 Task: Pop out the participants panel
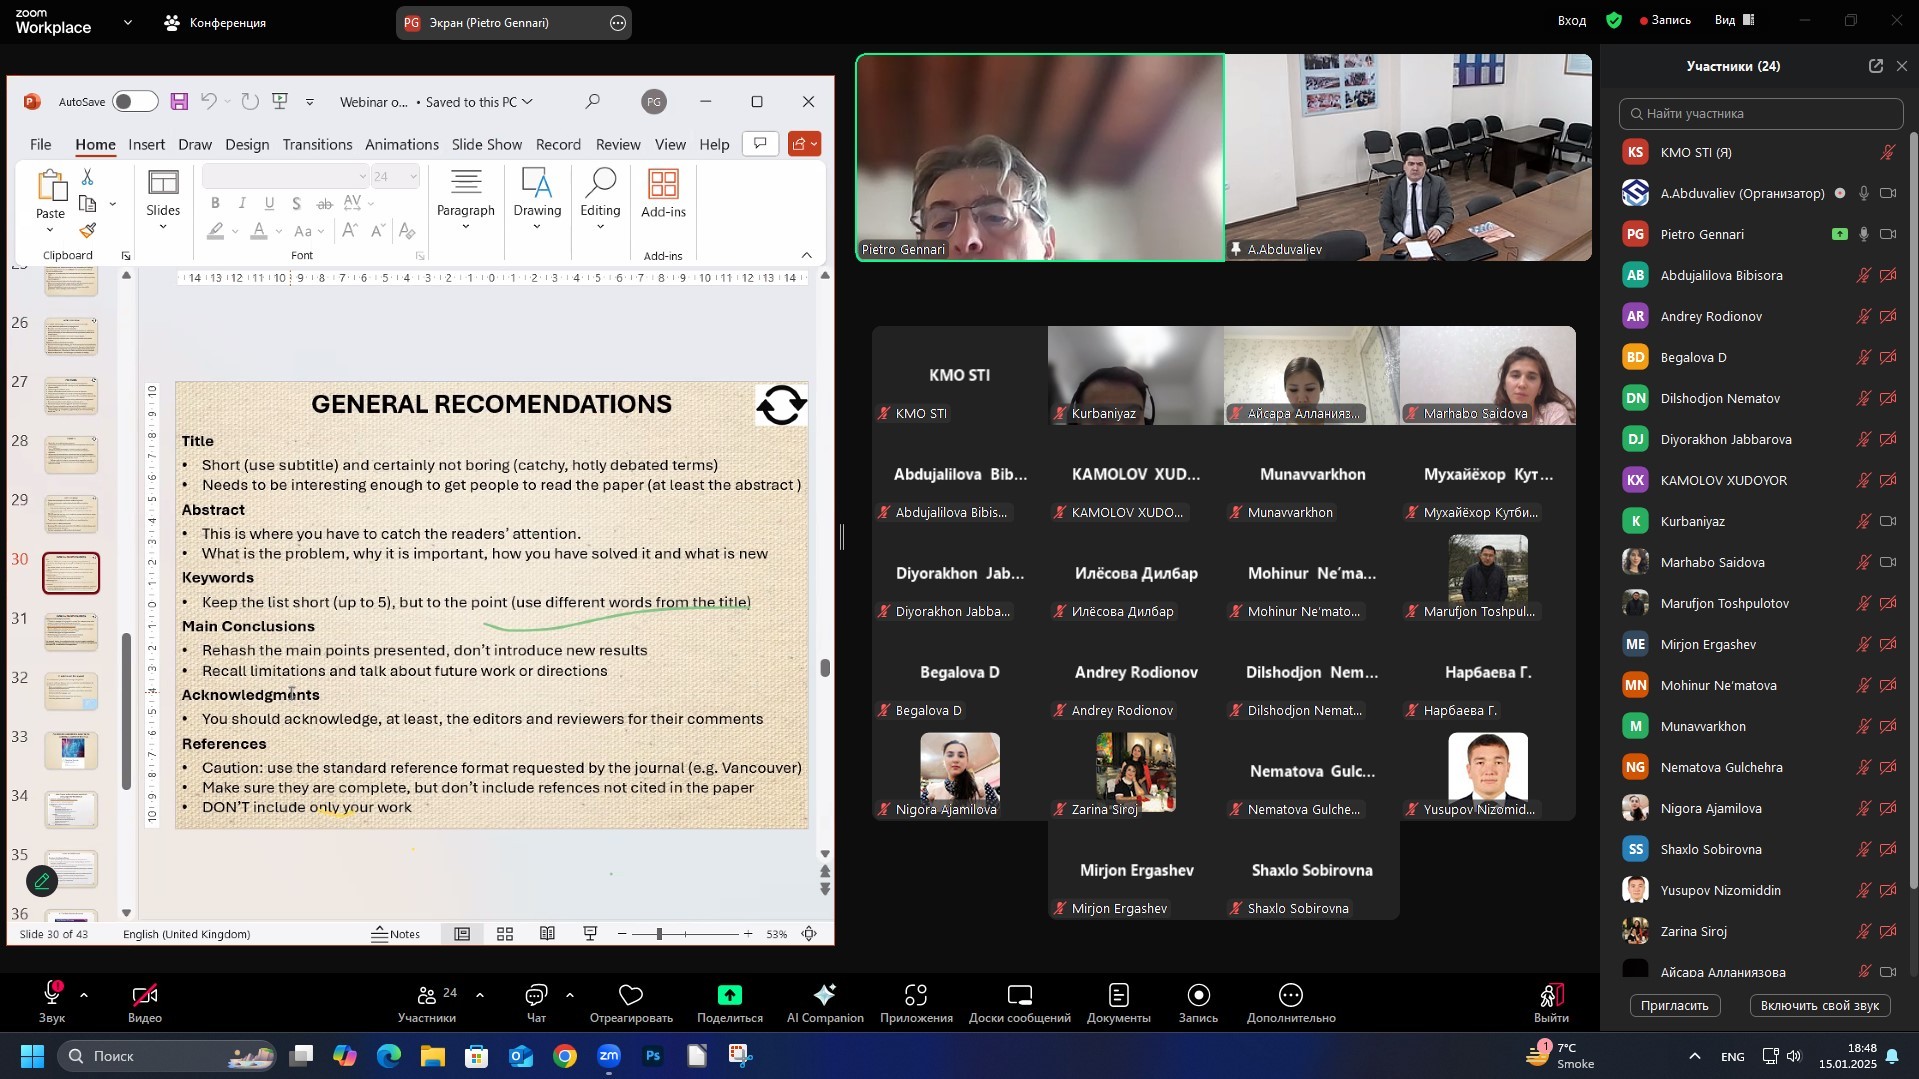(1875, 66)
